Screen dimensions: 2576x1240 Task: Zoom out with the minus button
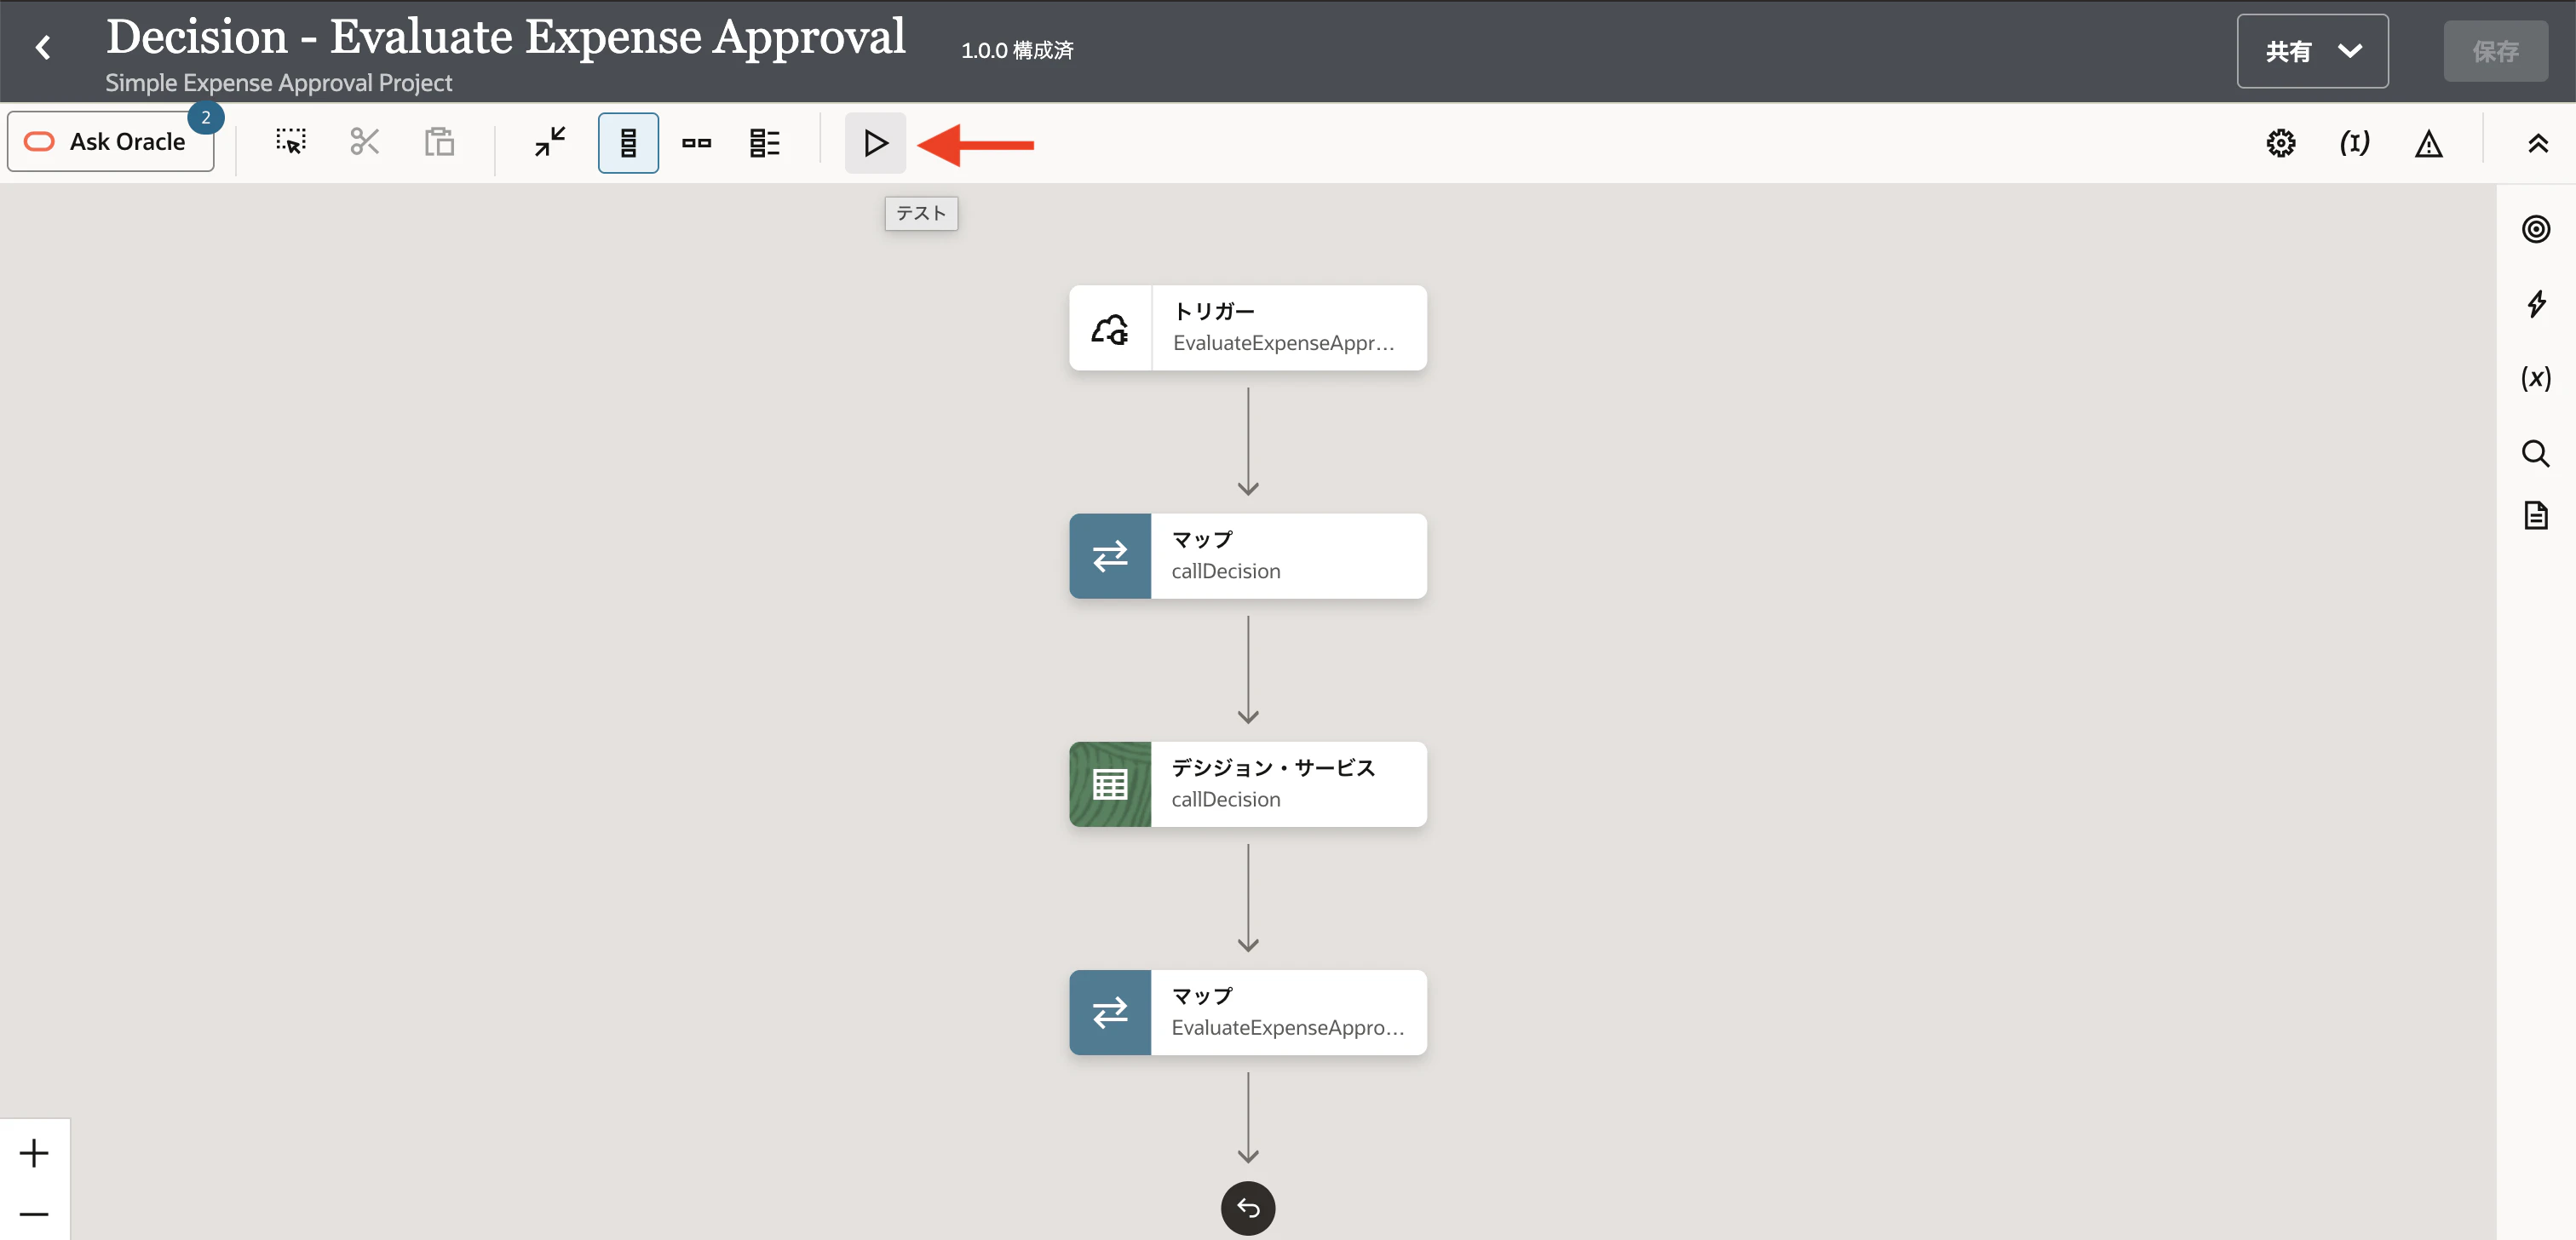pyautogui.click(x=34, y=1214)
